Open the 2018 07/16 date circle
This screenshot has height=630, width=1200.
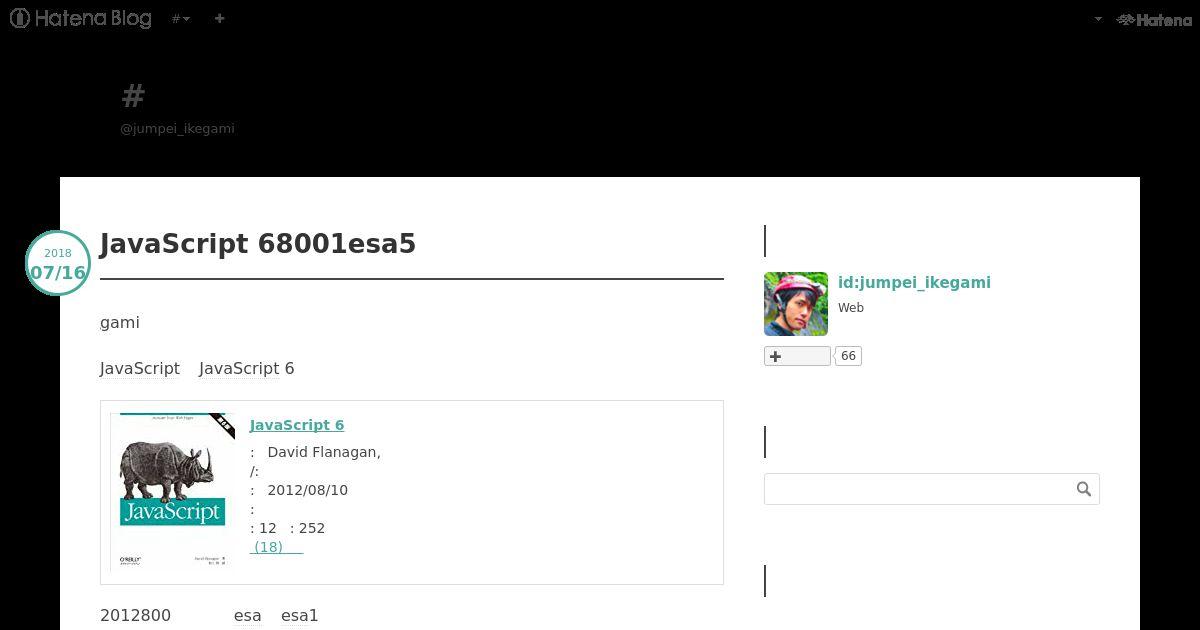coord(58,263)
